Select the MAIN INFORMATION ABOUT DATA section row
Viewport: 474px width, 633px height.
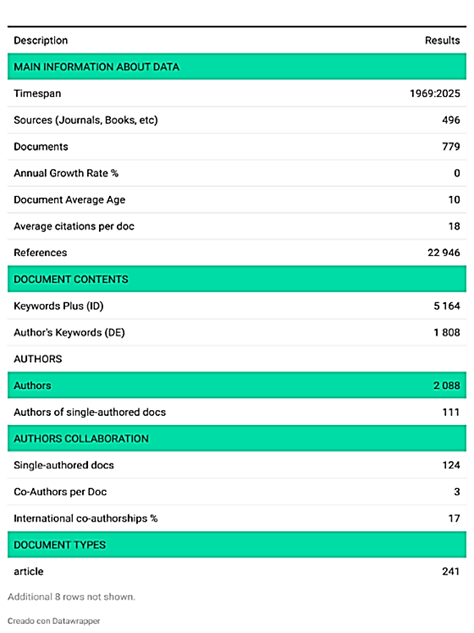[x=237, y=67]
